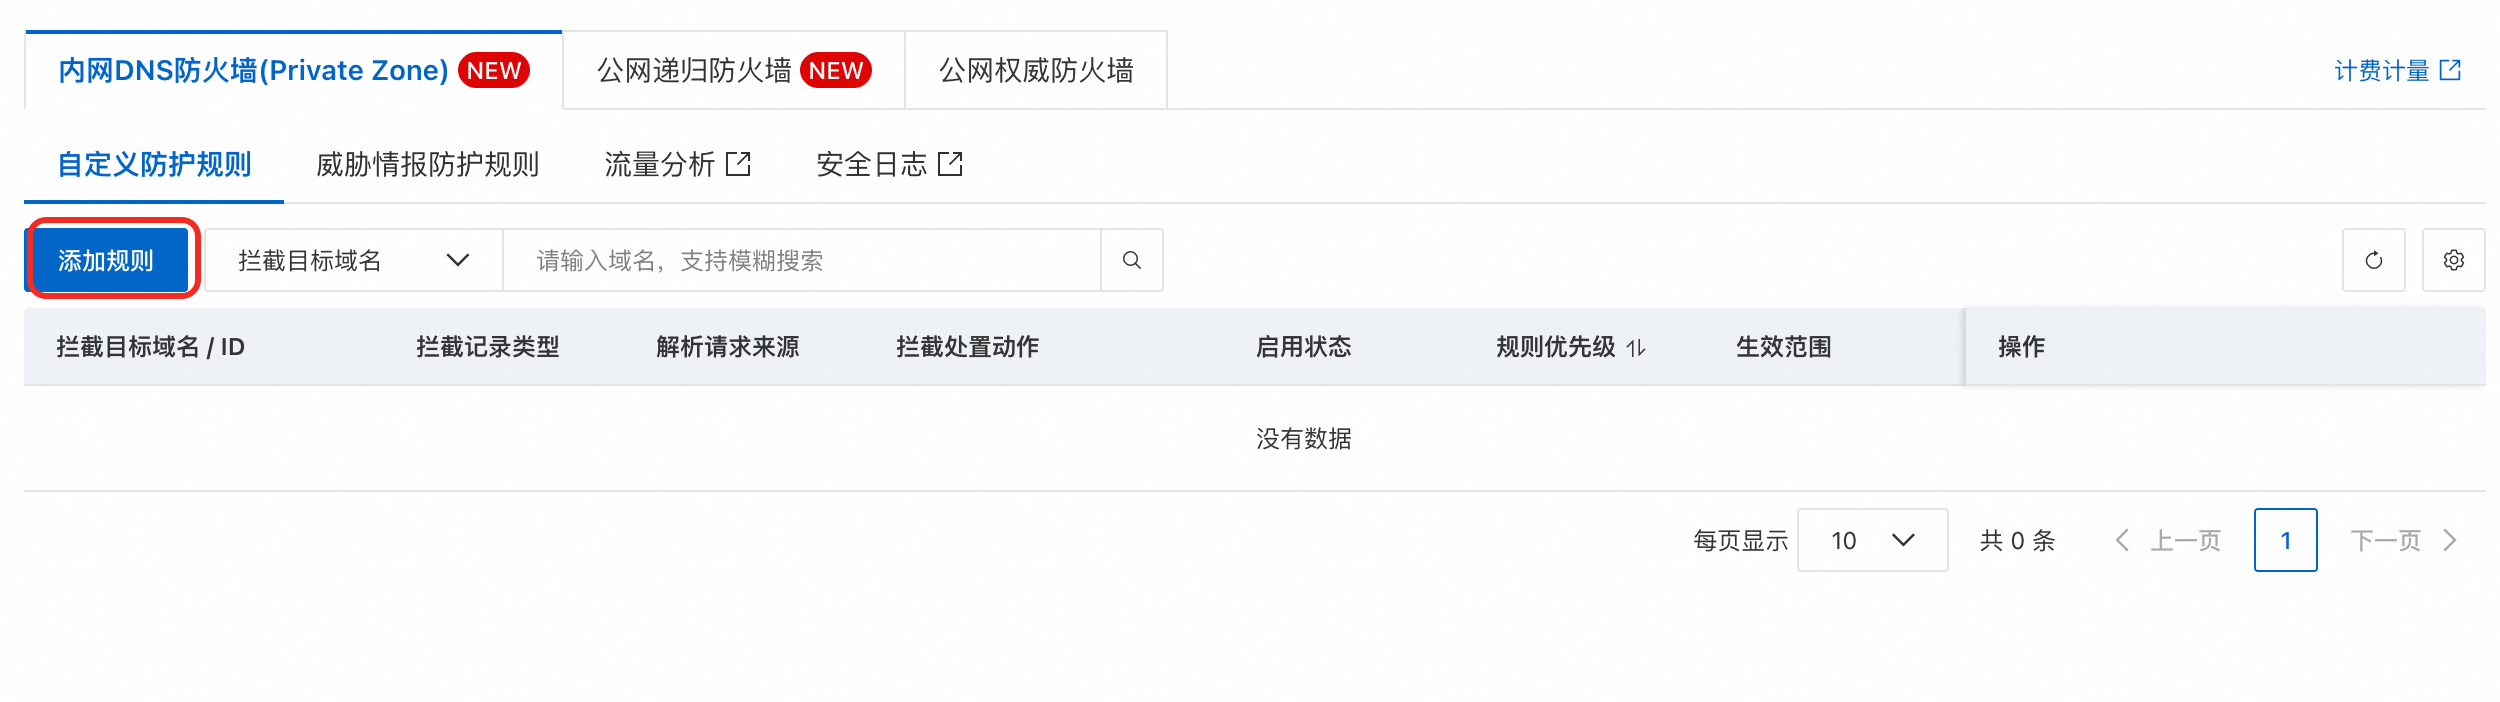The image size is (2500, 702).
Task: Click the 规则优先级 sort arrows icon
Action: (1636, 348)
